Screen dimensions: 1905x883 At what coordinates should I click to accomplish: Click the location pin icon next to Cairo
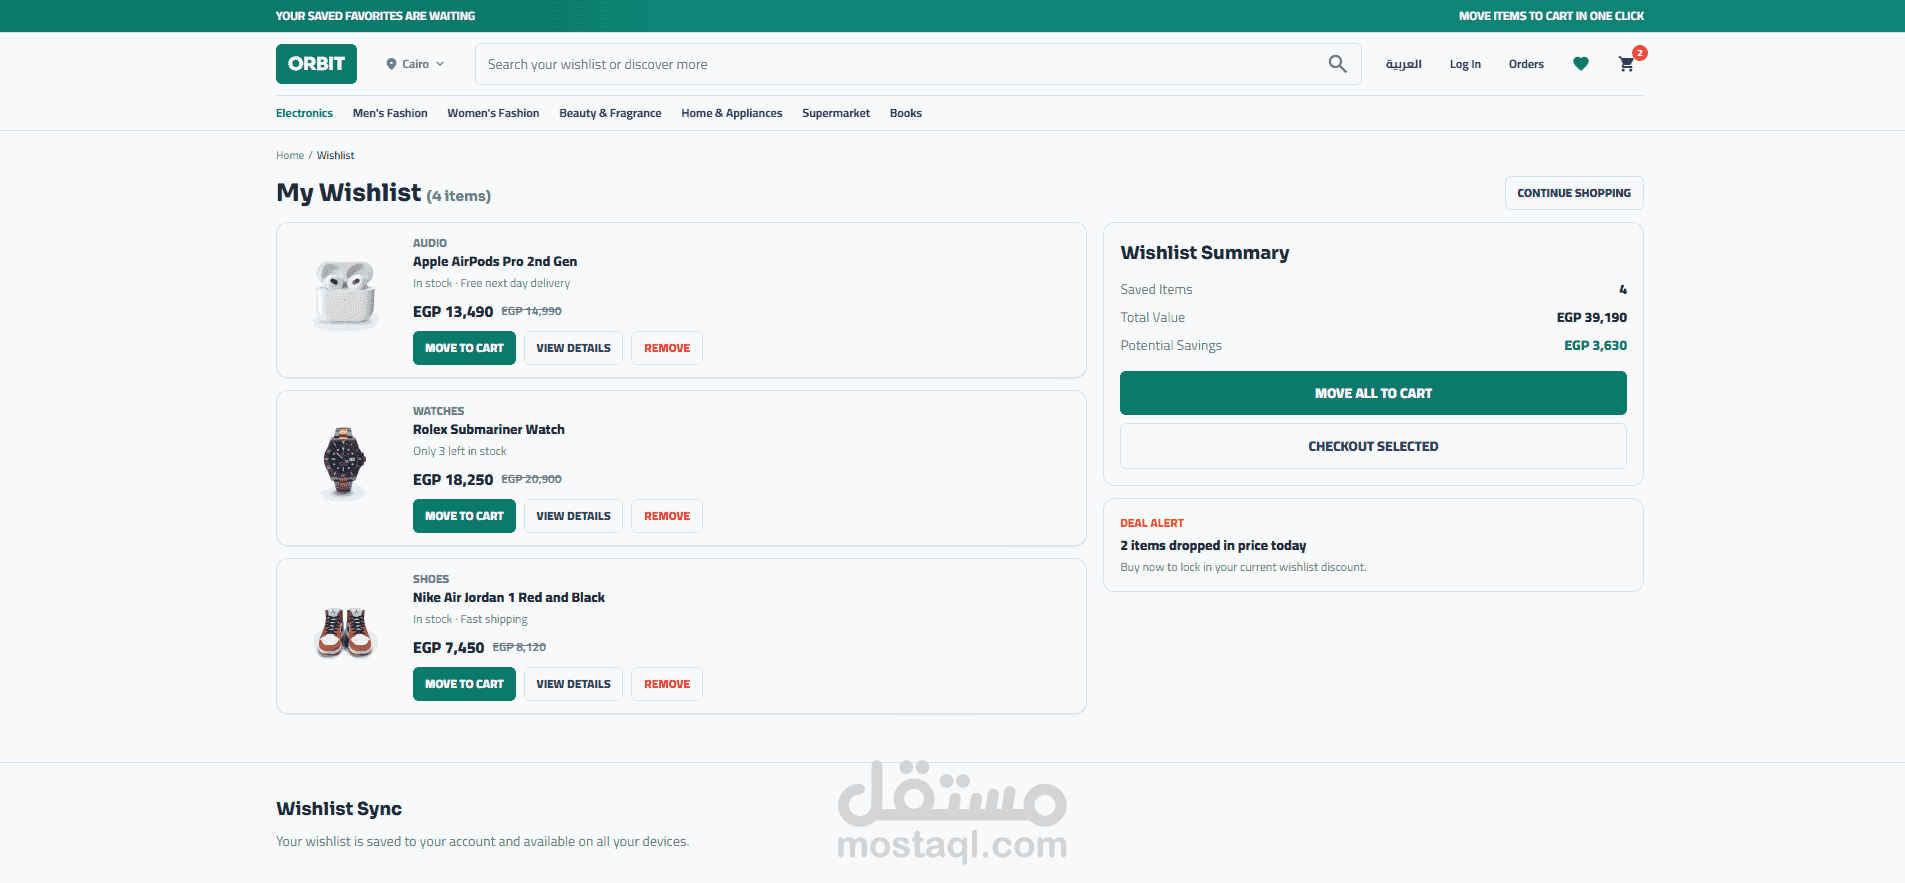(391, 64)
